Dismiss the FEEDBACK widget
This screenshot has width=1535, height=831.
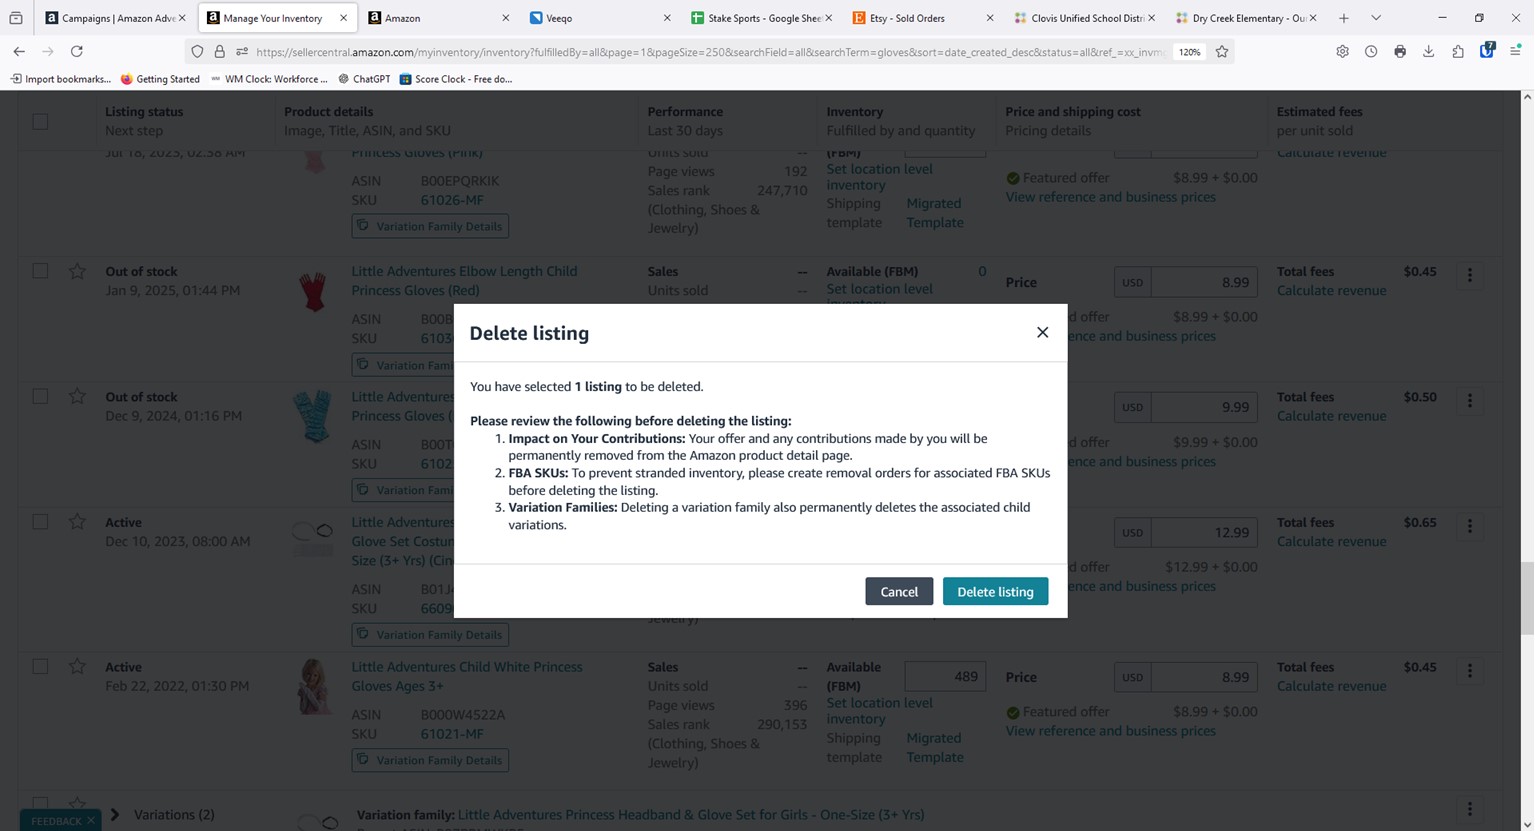[x=91, y=821]
